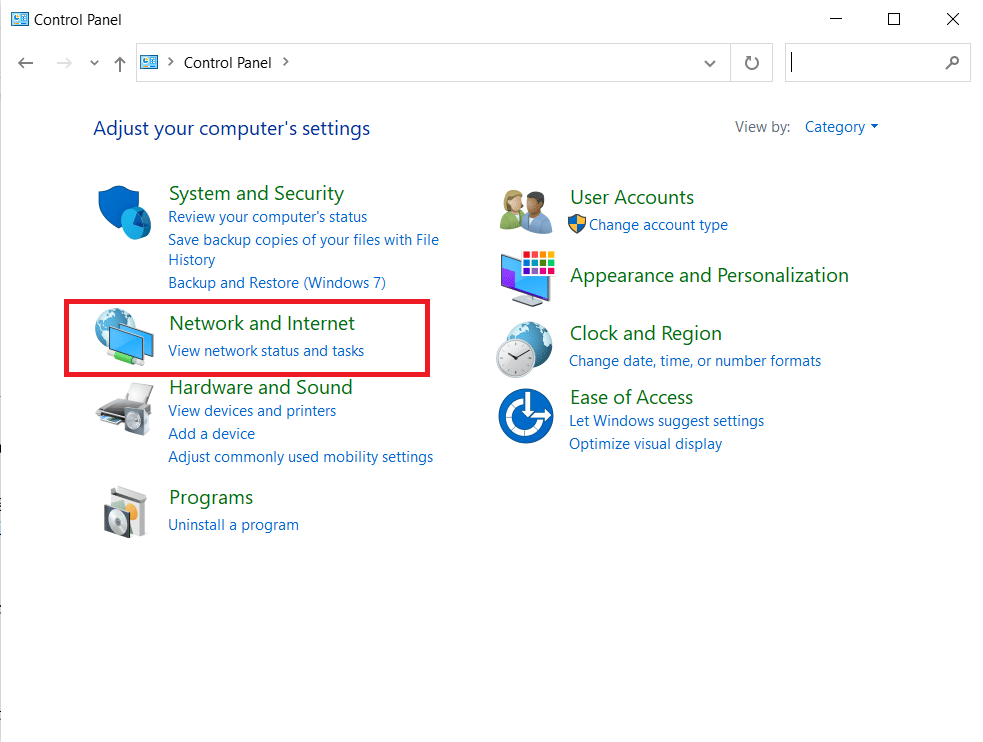Expand the address bar history dropdown
Image resolution: width=983 pixels, height=742 pixels.
(710, 63)
